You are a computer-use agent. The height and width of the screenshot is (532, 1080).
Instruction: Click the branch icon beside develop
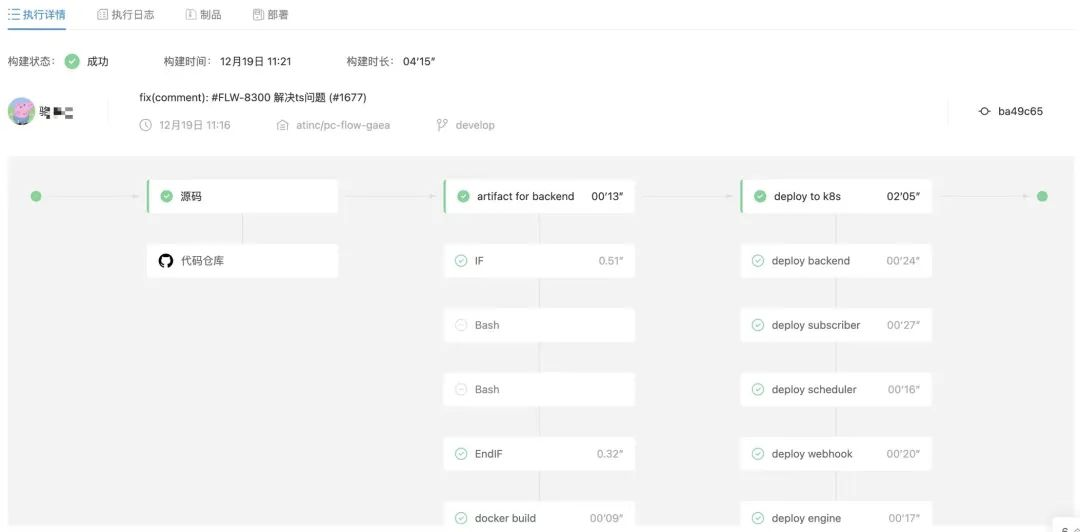pos(442,125)
